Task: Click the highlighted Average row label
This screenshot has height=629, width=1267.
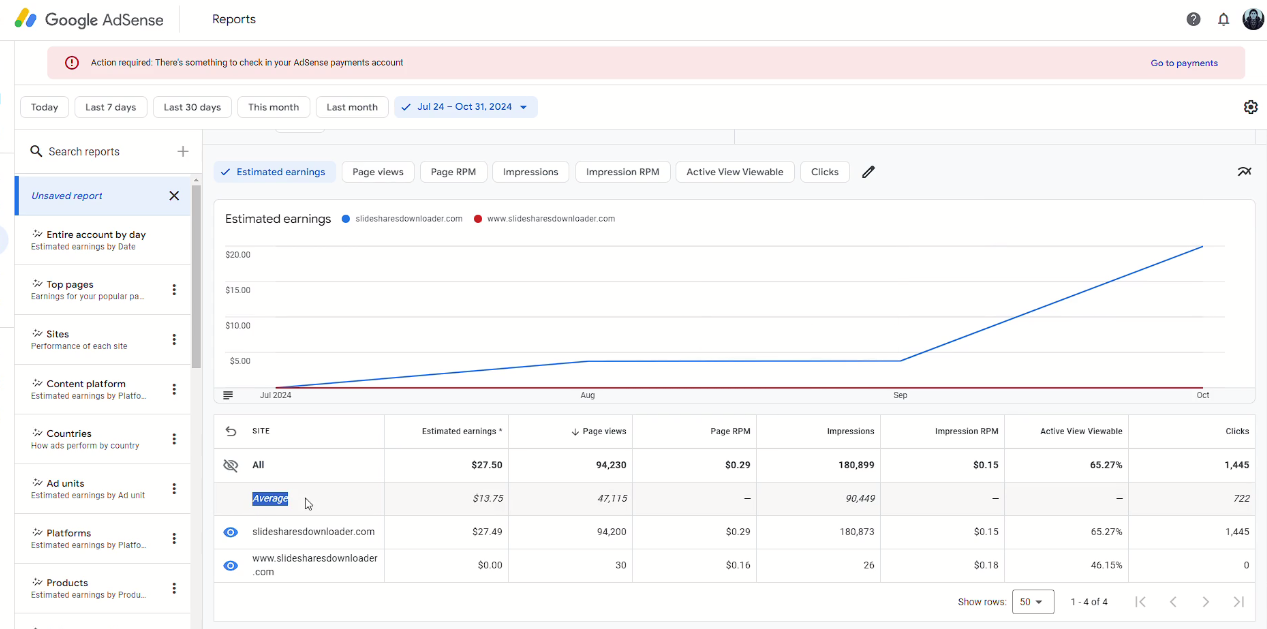Action: [270, 498]
